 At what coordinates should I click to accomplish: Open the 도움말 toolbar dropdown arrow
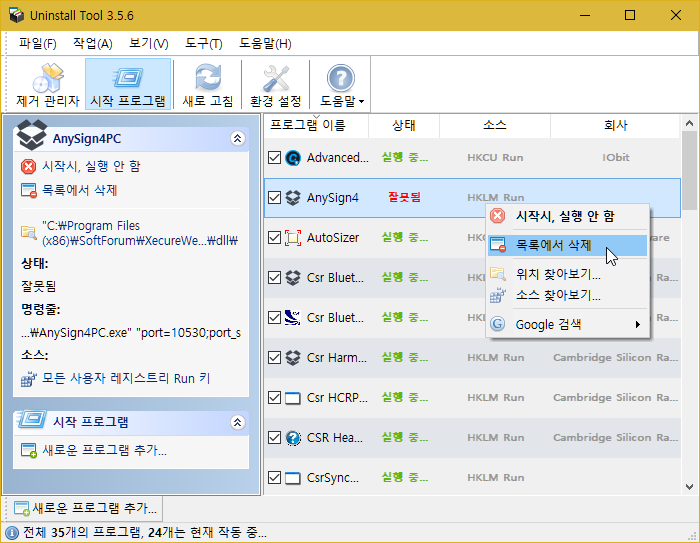pyautogui.click(x=362, y=101)
